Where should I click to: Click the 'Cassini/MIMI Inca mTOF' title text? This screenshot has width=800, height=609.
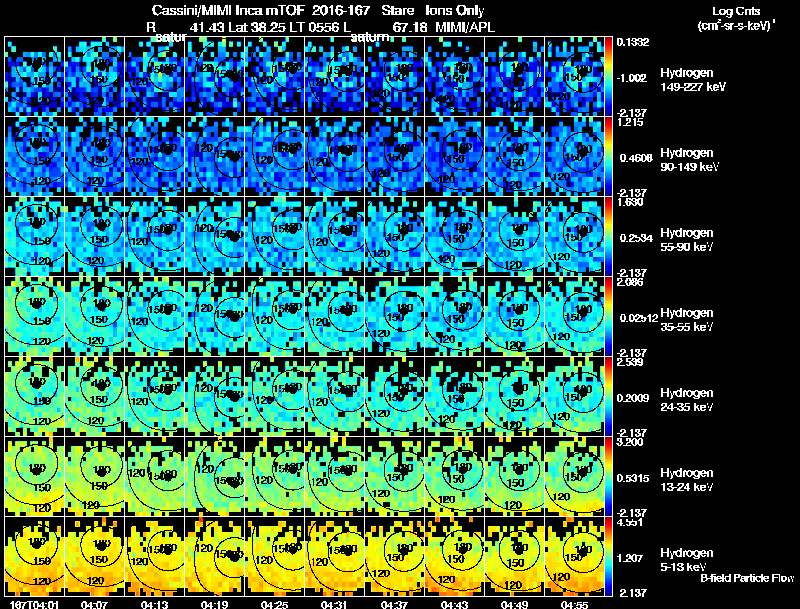tap(228, 10)
